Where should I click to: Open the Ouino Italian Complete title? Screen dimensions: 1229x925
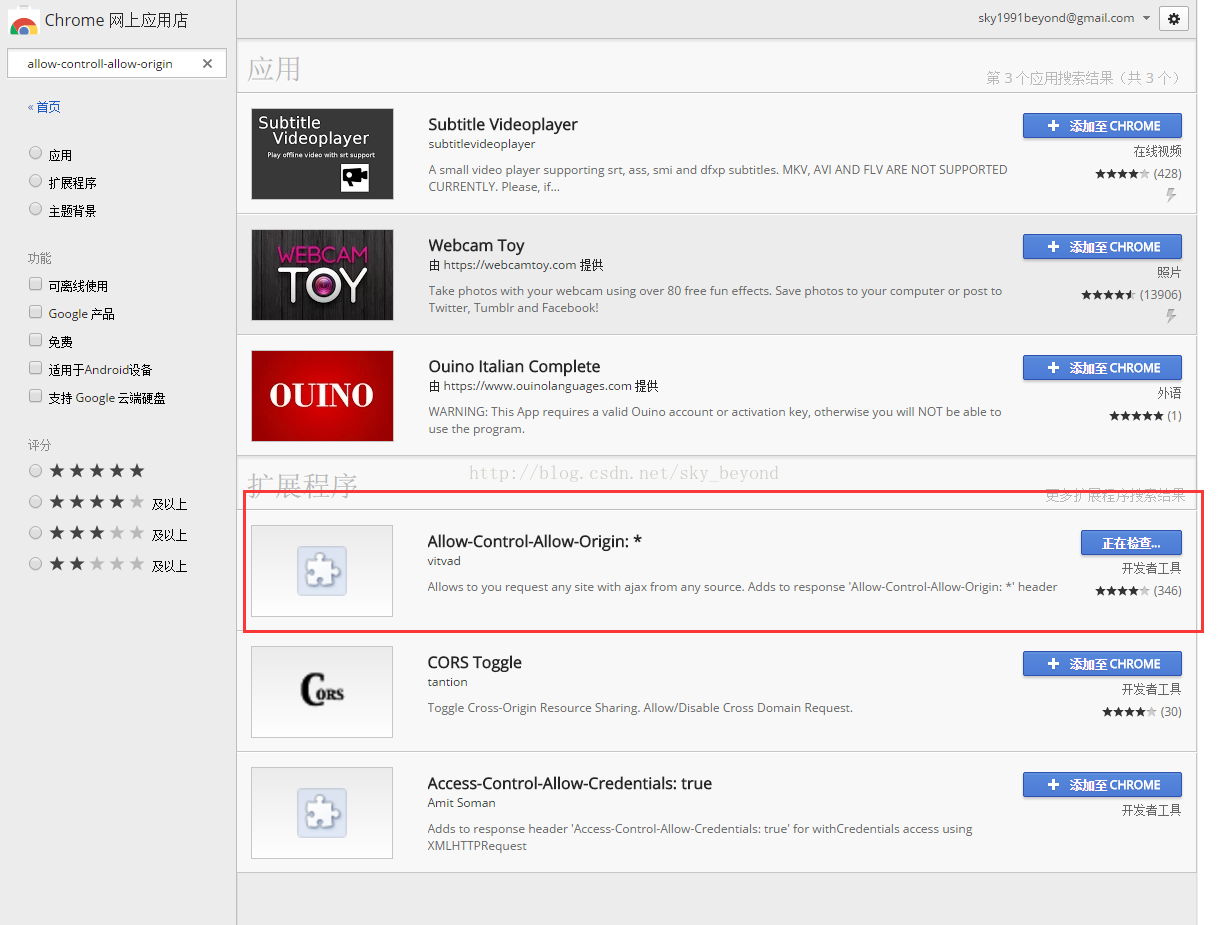tap(514, 367)
